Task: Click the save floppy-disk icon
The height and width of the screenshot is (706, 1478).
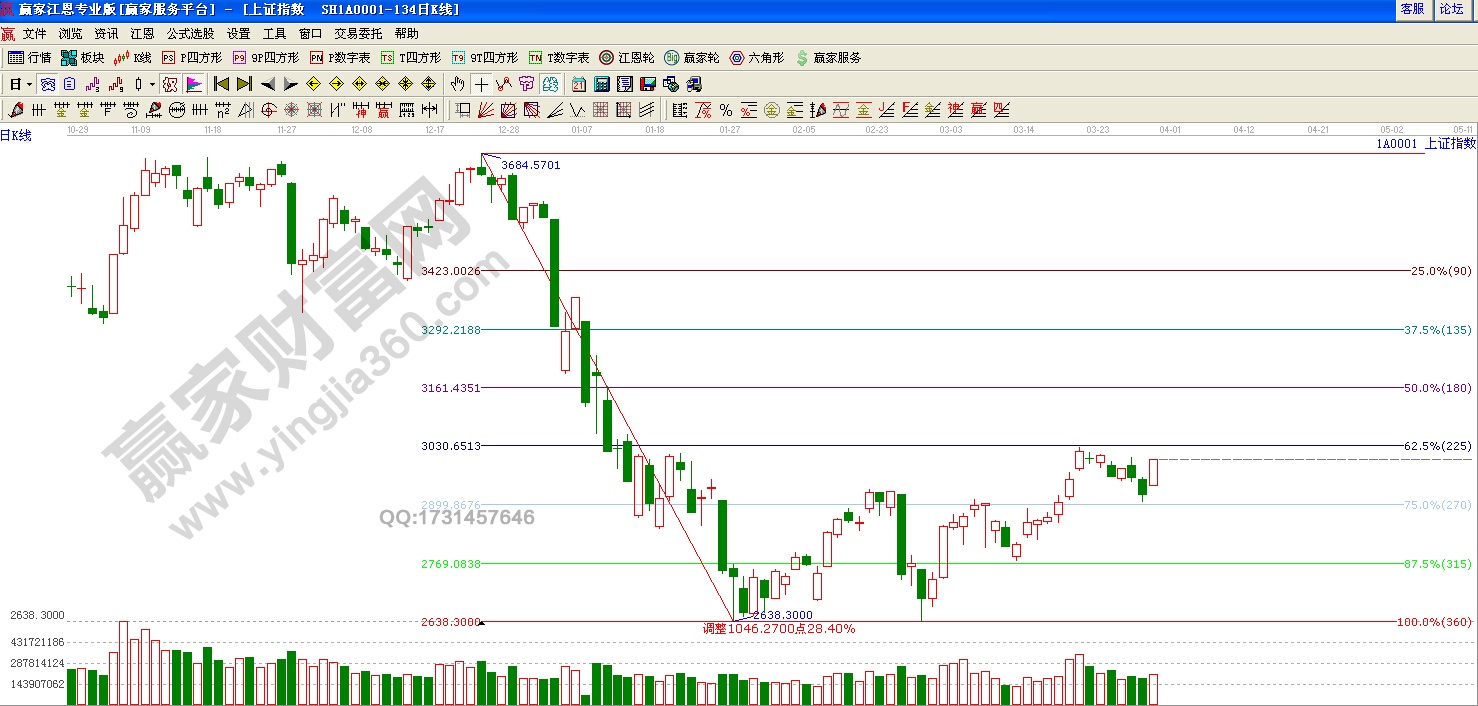Action: (x=647, y=84)
